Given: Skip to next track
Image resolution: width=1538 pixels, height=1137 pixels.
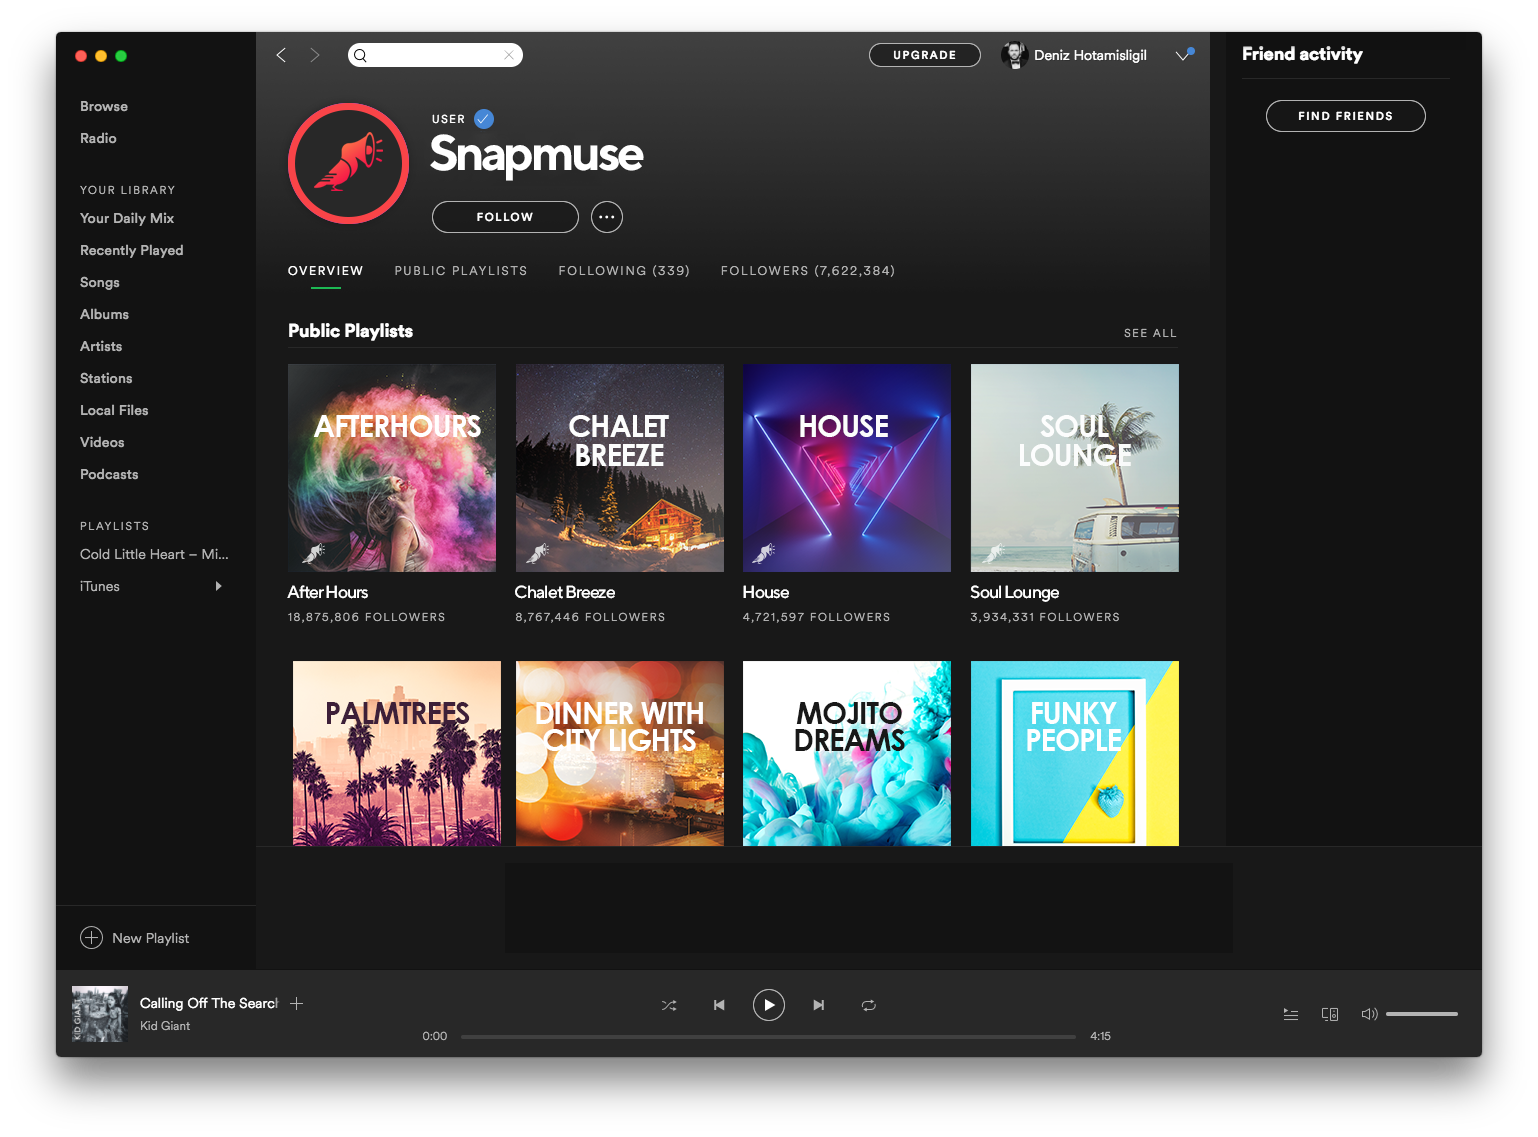Looking at the screenshot, I should (x=819, y=1005).
